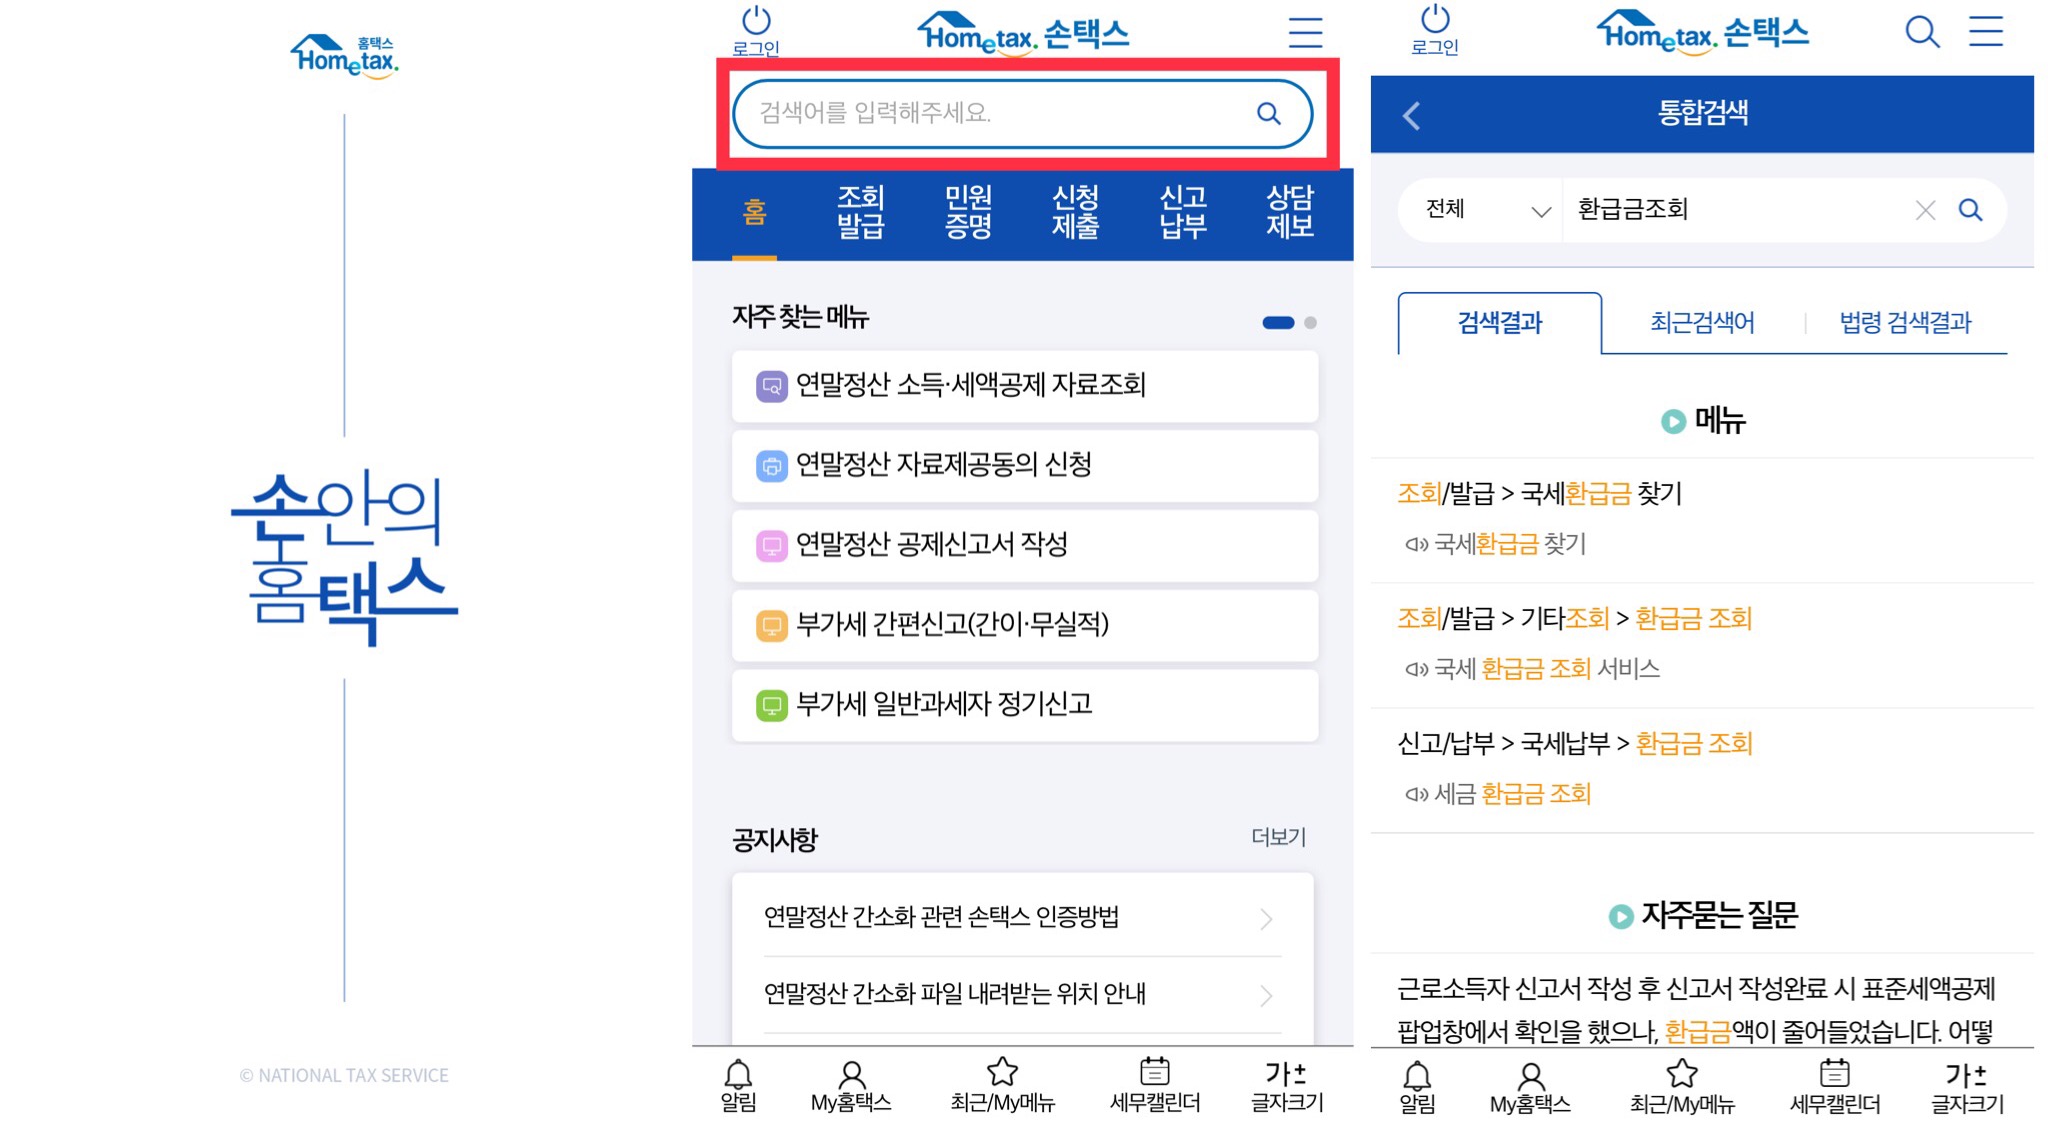This screenshot has height=1138, width=2048.
Task: Tap login power icon on home screen
Action: coord(756,31)
